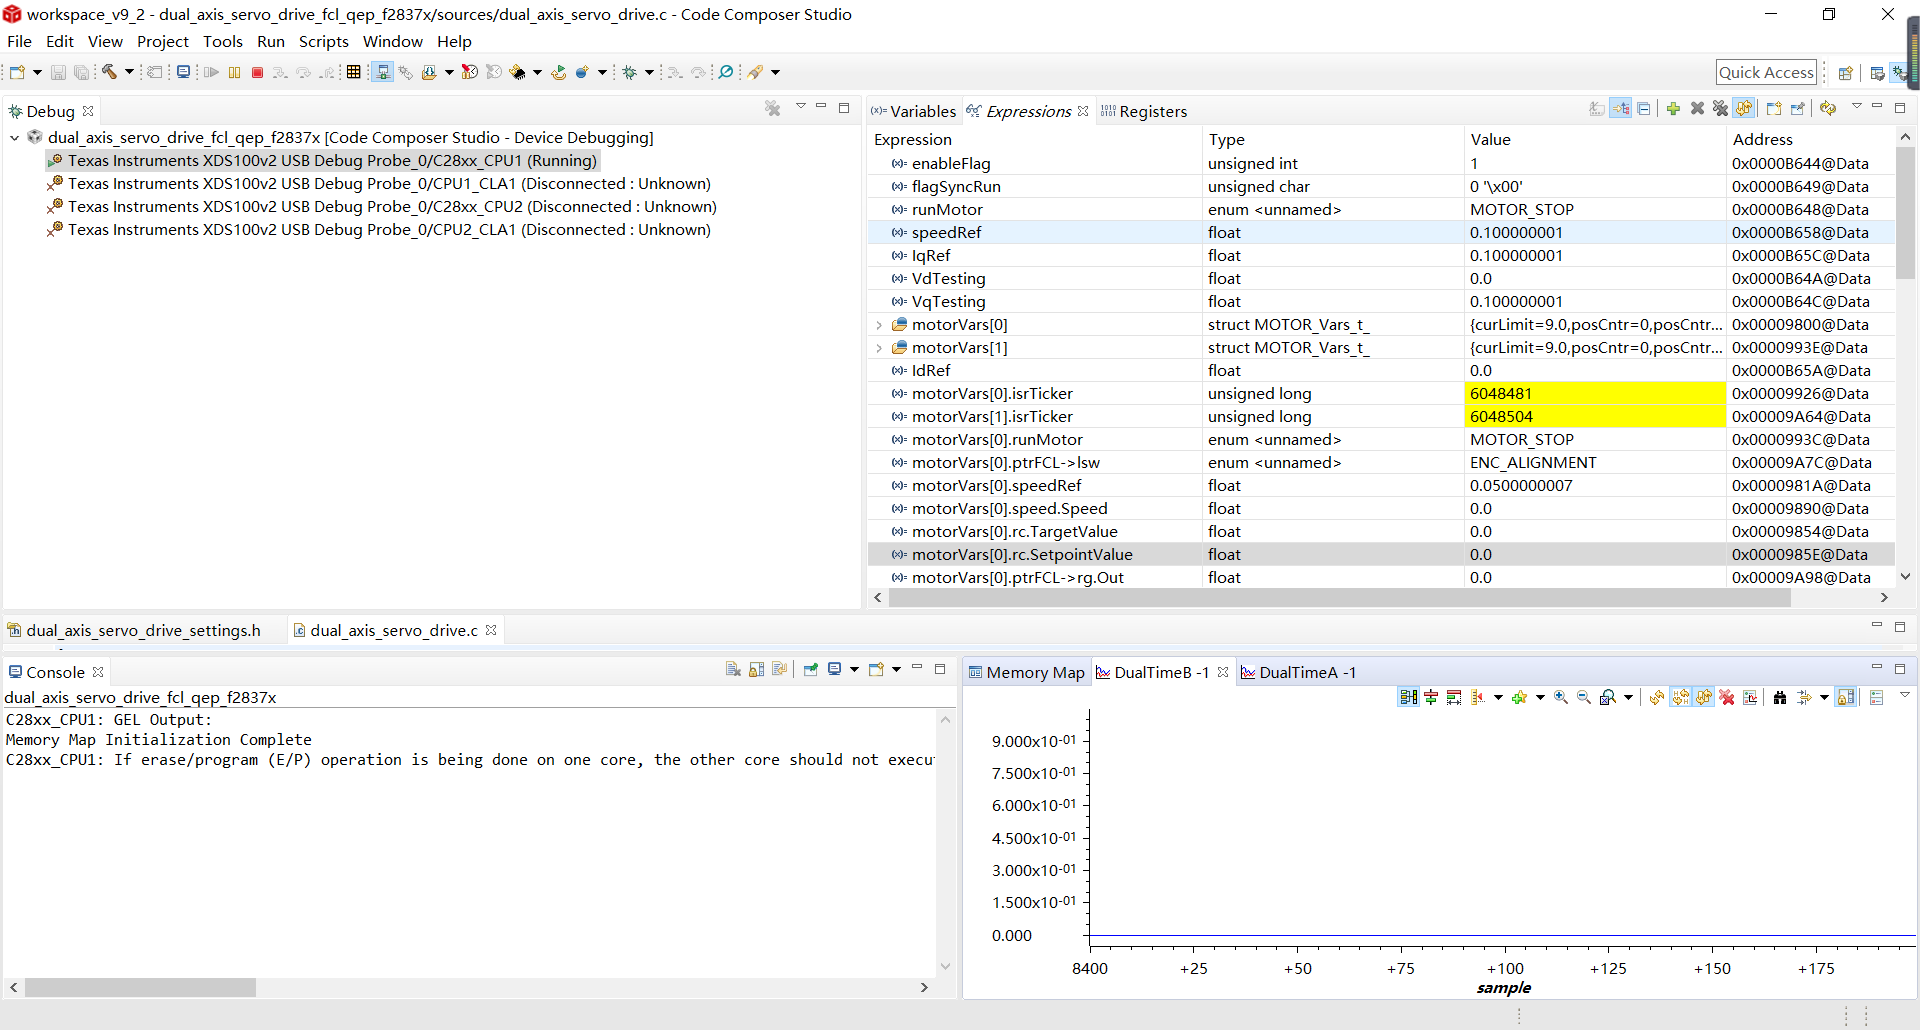
Task: Click the Refresh icon in Expressions view
Action: click(x=1828, y=108)
